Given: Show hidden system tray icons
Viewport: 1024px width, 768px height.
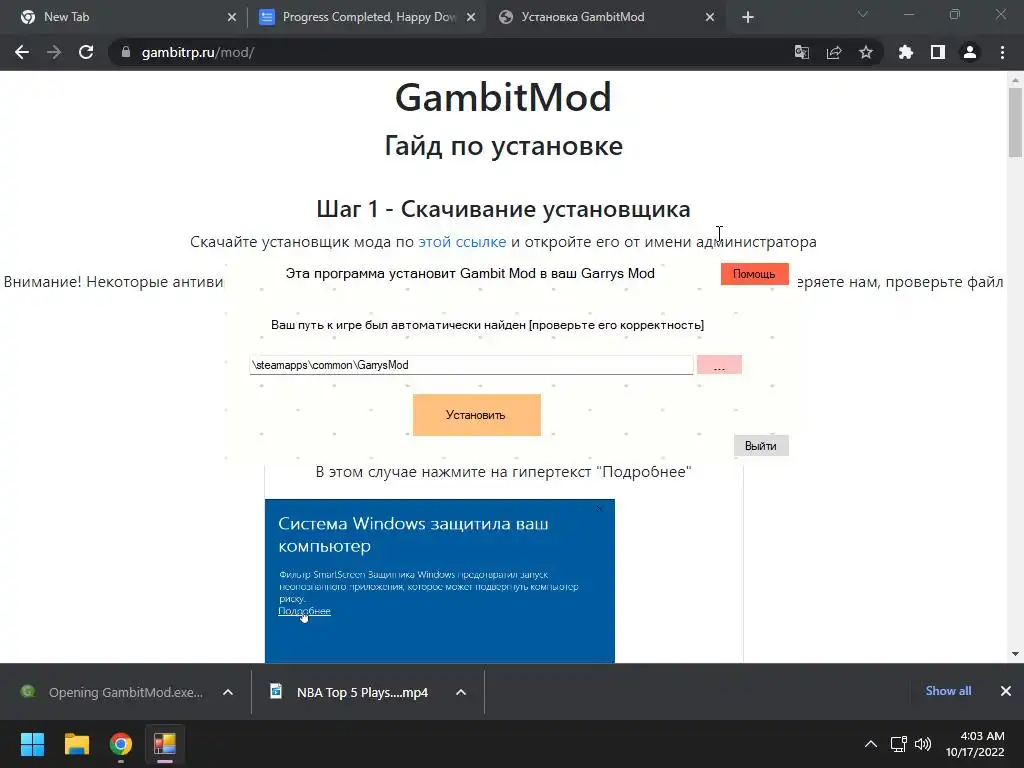Looking at the screenshot, I should point(871,744).
